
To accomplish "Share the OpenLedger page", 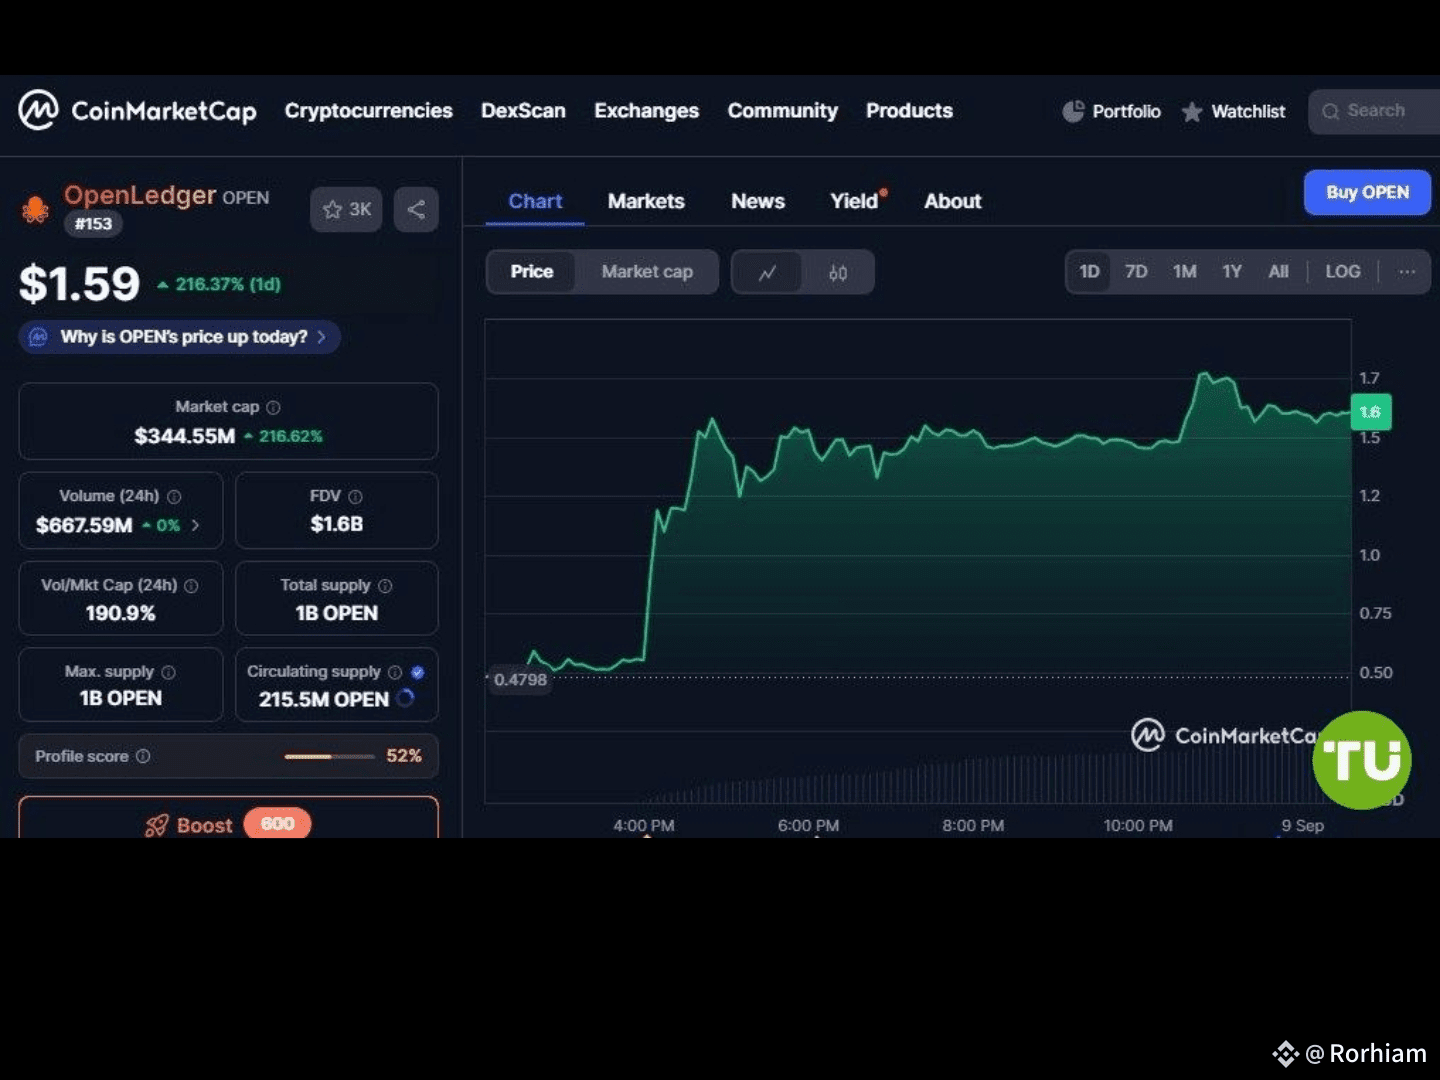I will [x=416, y=209].
